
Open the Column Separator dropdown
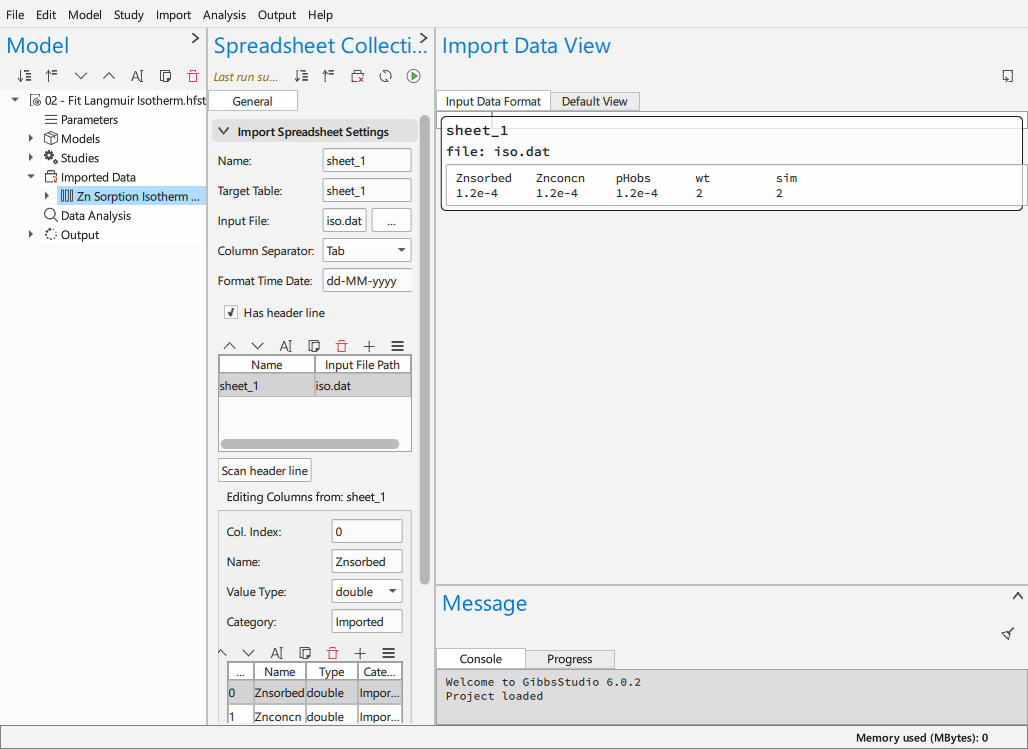tap(367, 251)
